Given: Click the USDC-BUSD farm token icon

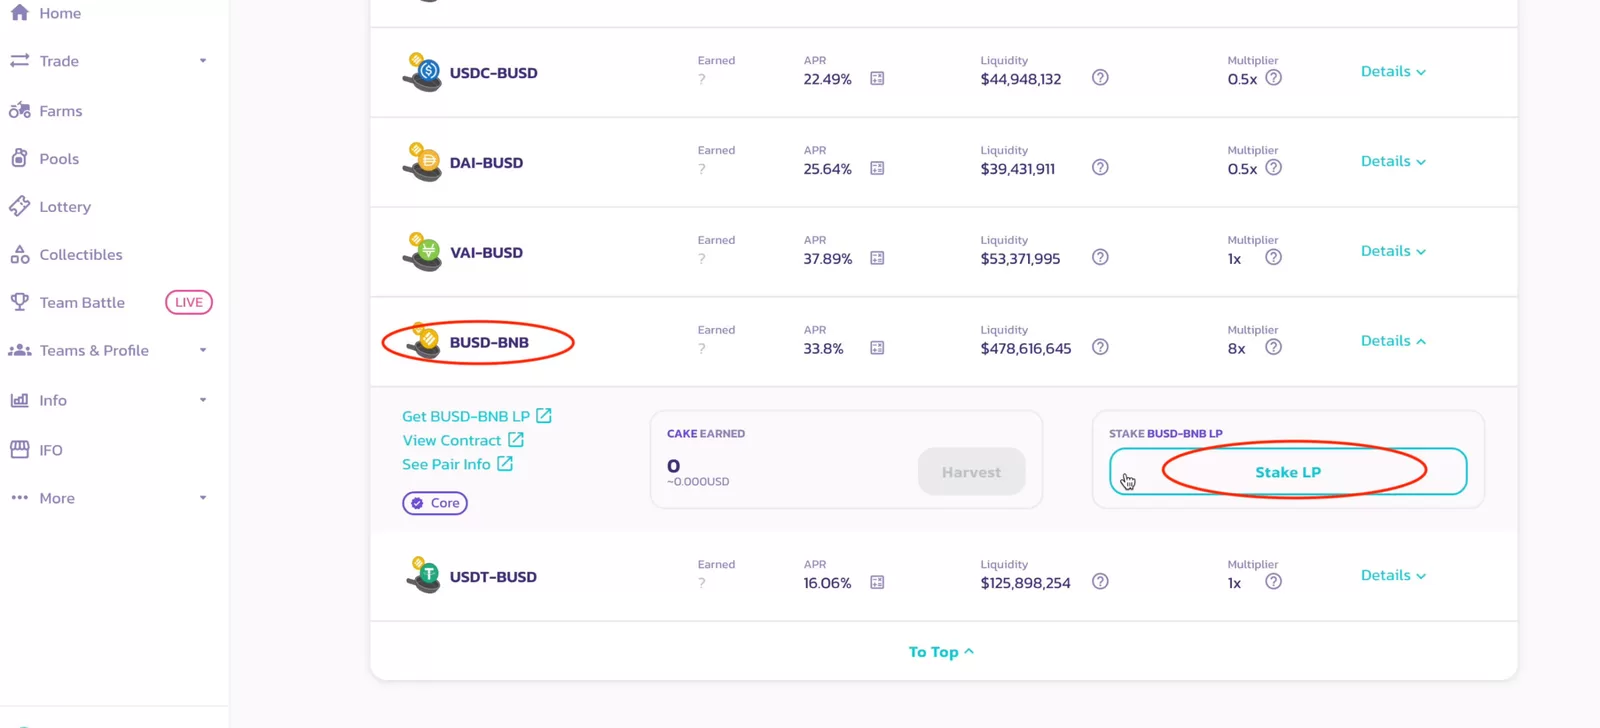Looking at the screenshot, I should click(x=423, y=72).
